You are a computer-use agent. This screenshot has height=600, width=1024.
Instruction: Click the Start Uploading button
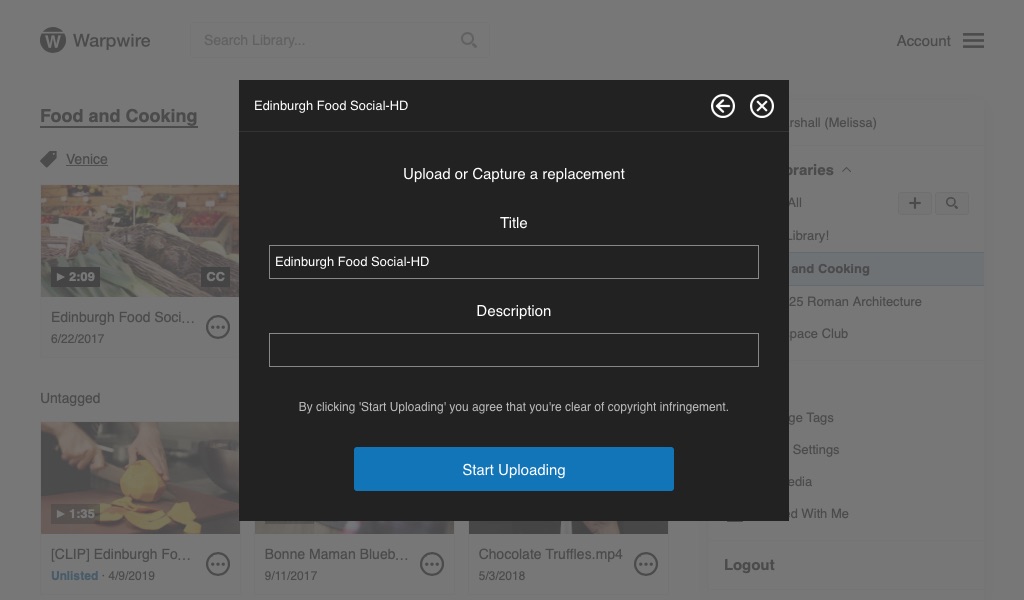click(x=513, y=469)
